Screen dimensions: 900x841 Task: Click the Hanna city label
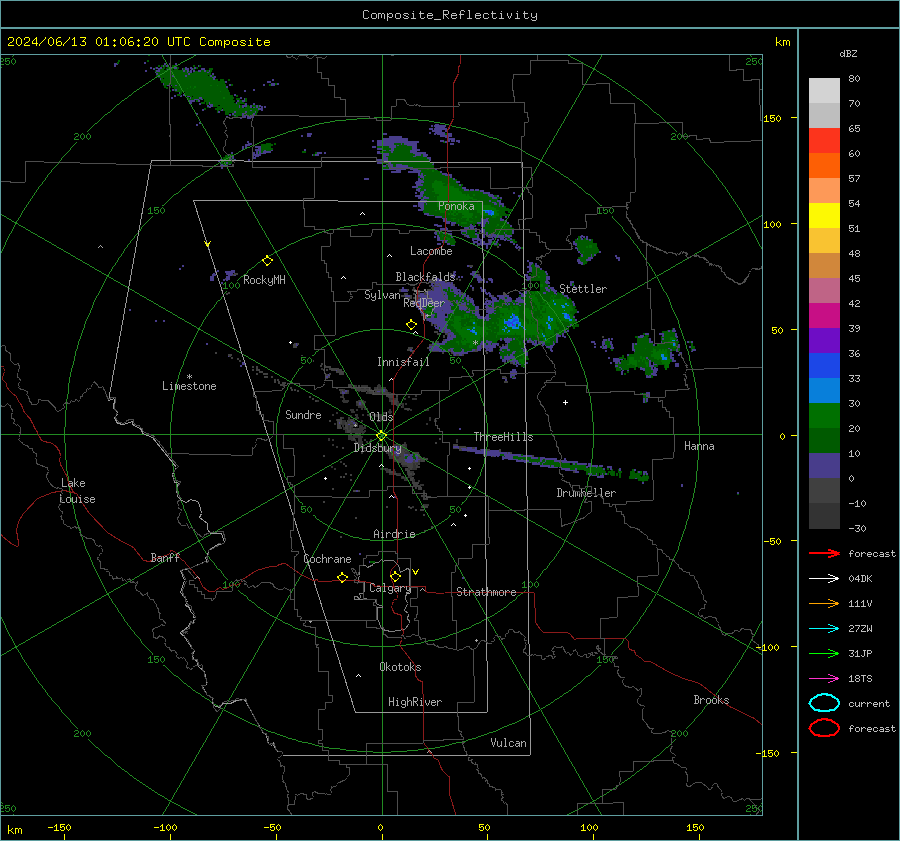coord(699,446)
